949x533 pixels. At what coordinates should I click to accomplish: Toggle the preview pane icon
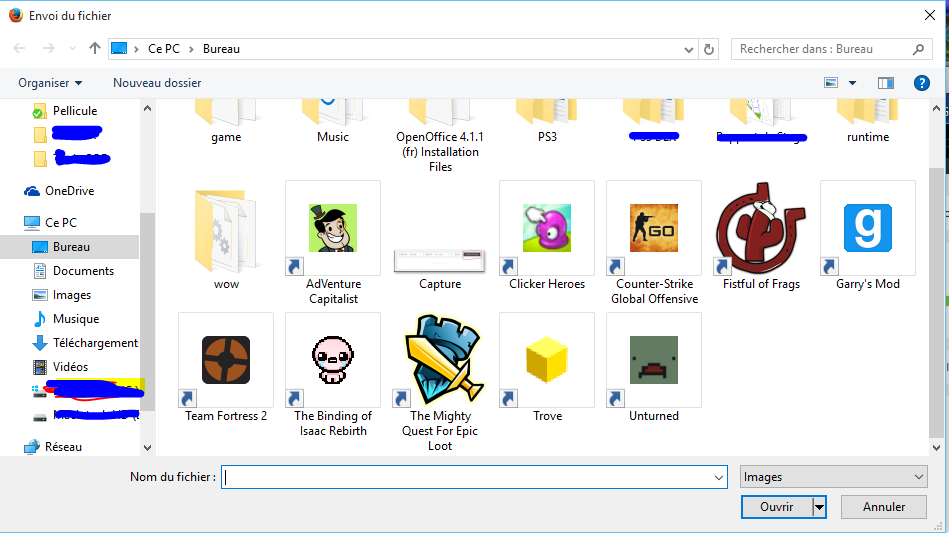point(885,83)
